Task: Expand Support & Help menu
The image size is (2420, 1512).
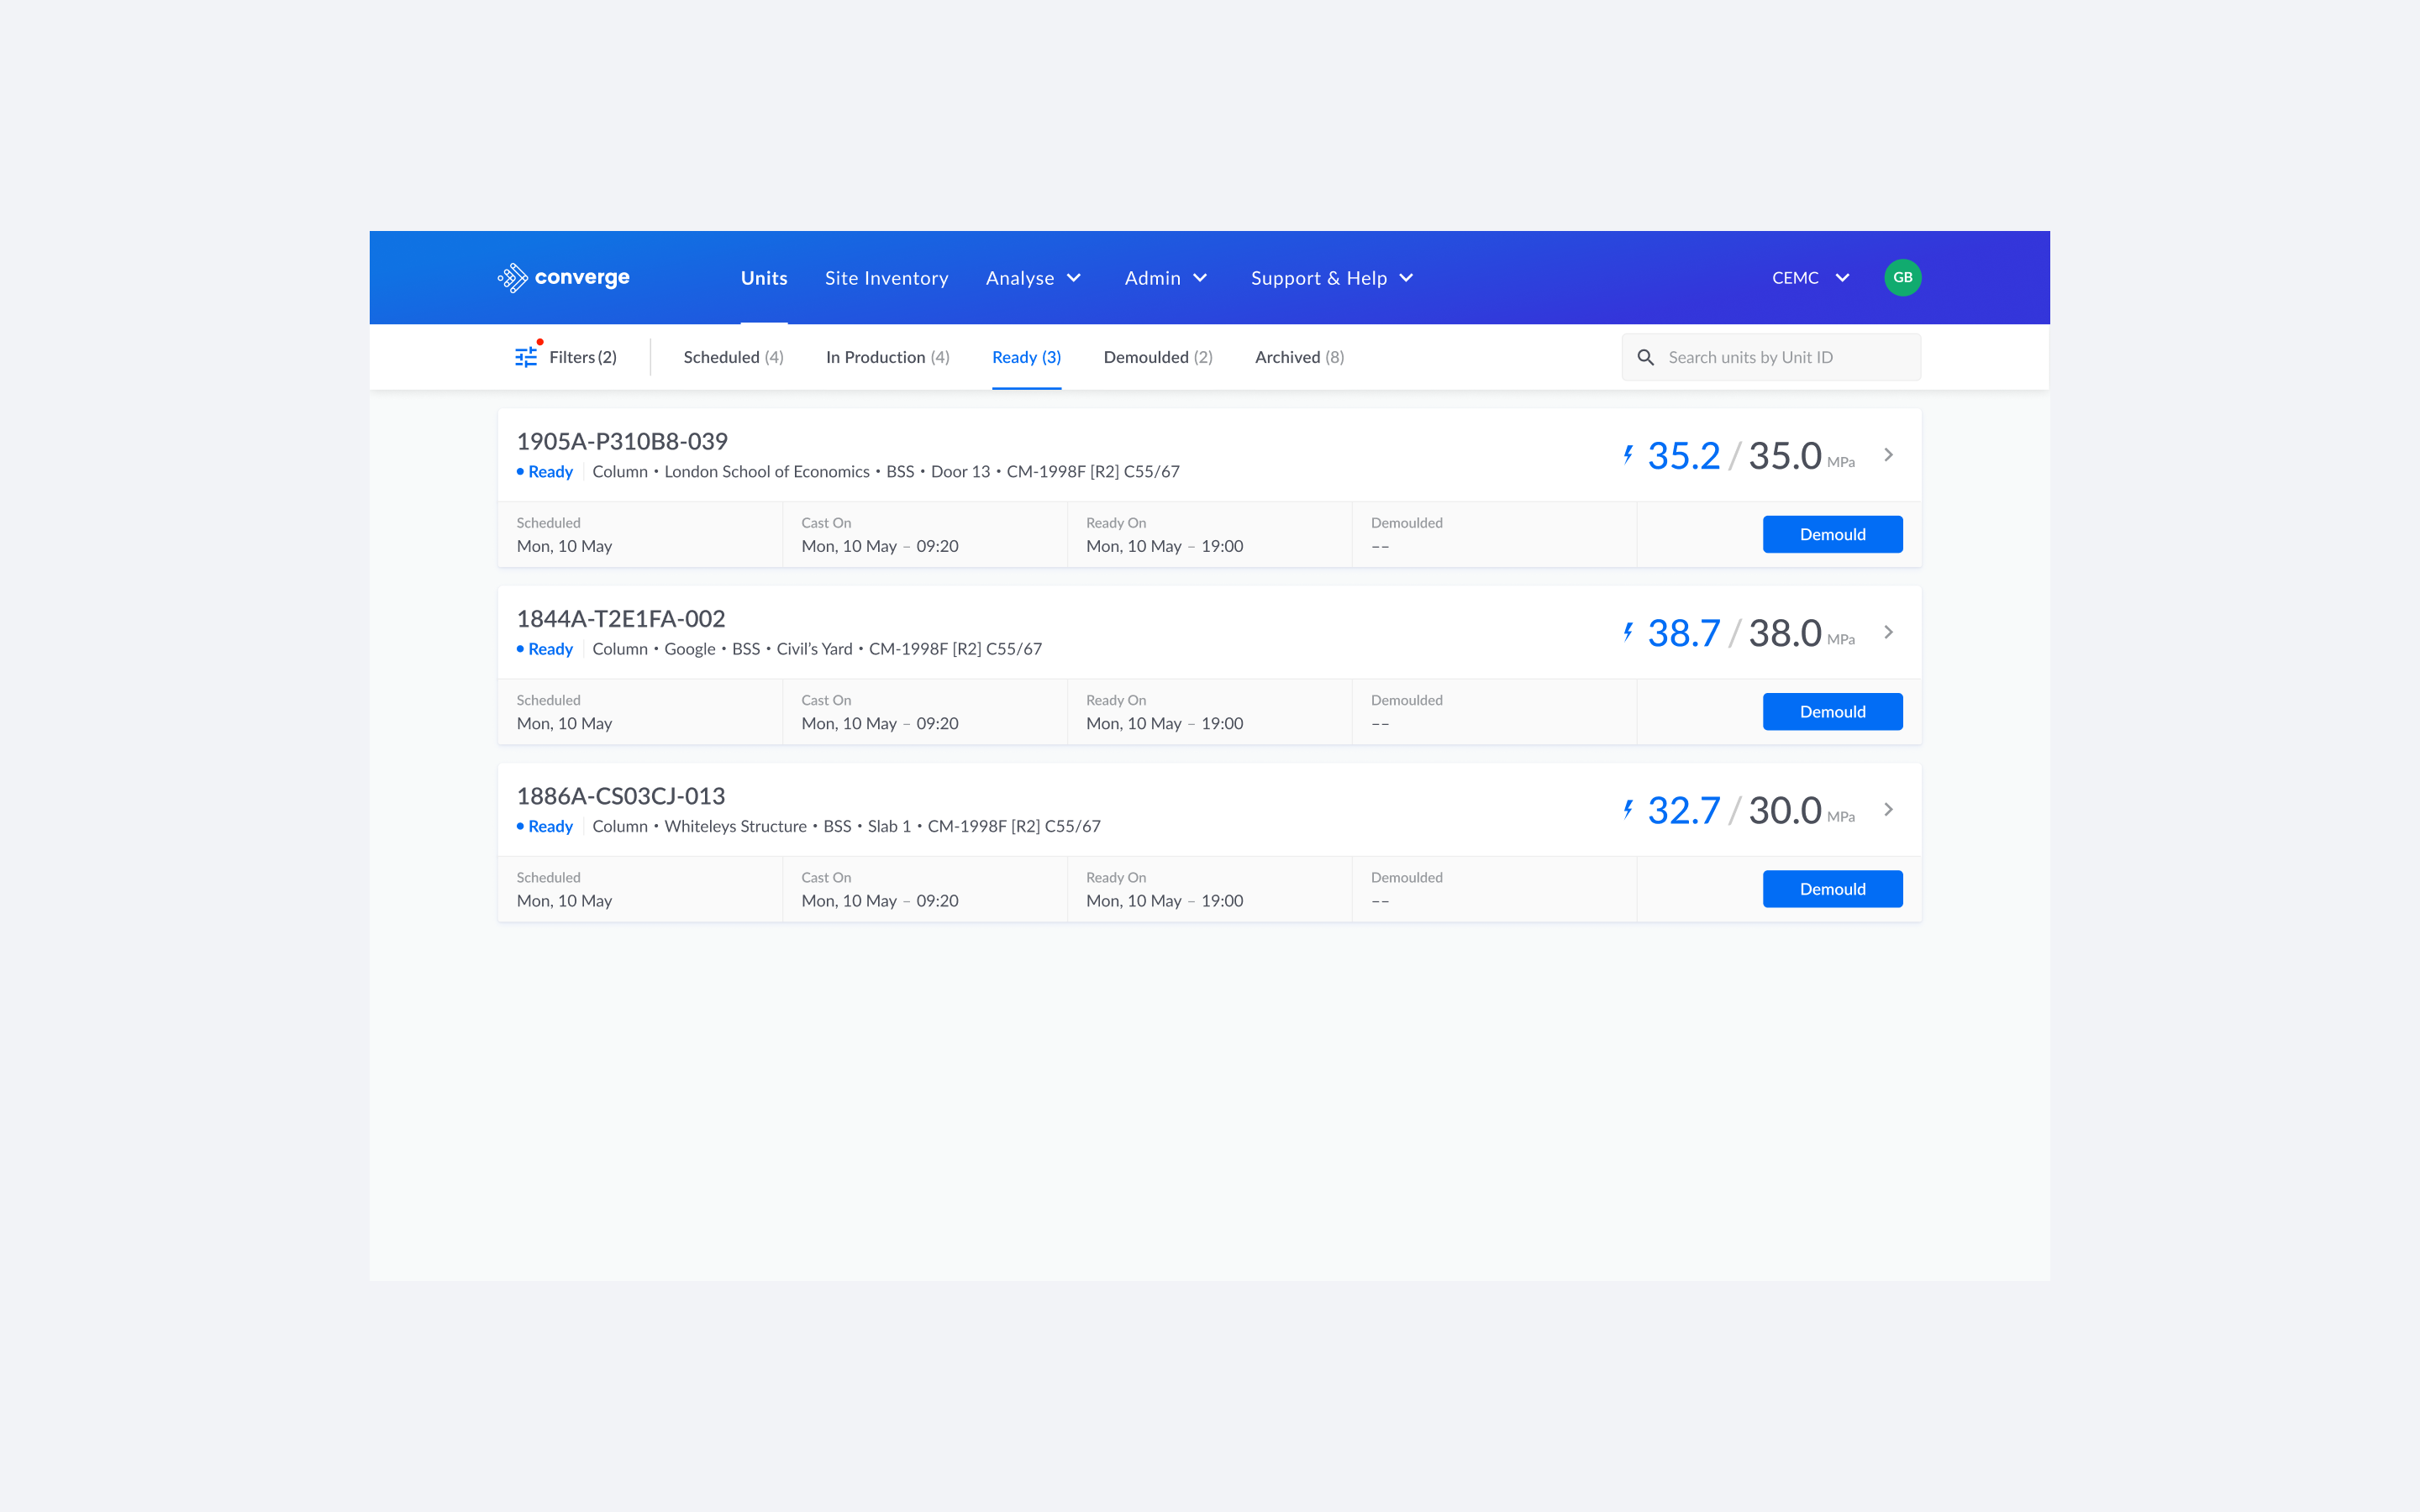Action: [x=1331, y=278]
